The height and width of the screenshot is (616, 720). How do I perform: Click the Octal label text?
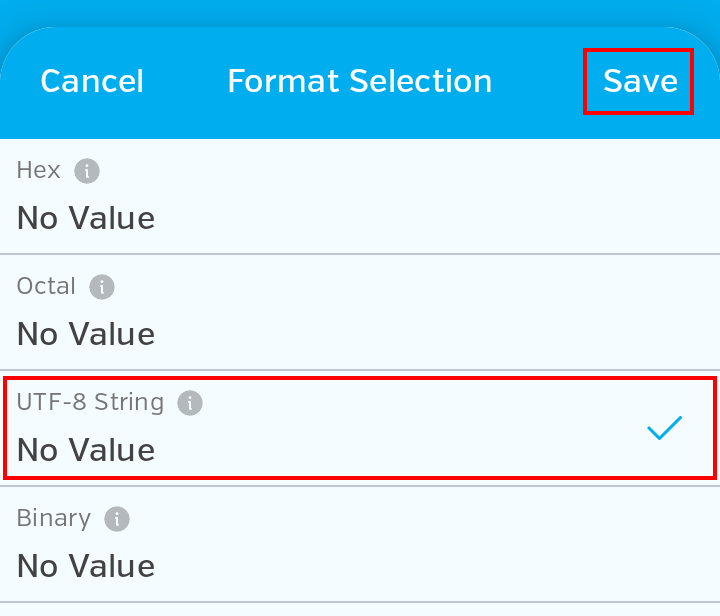point(47,286)
